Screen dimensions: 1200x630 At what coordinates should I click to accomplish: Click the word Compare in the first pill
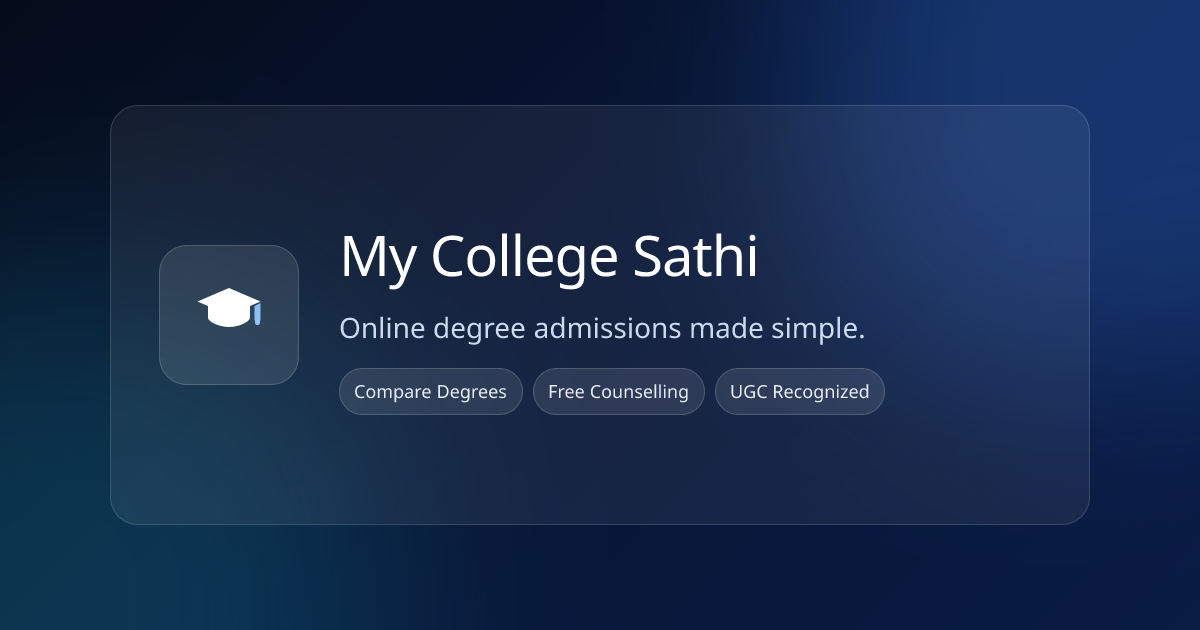click(x=392, y=392)
